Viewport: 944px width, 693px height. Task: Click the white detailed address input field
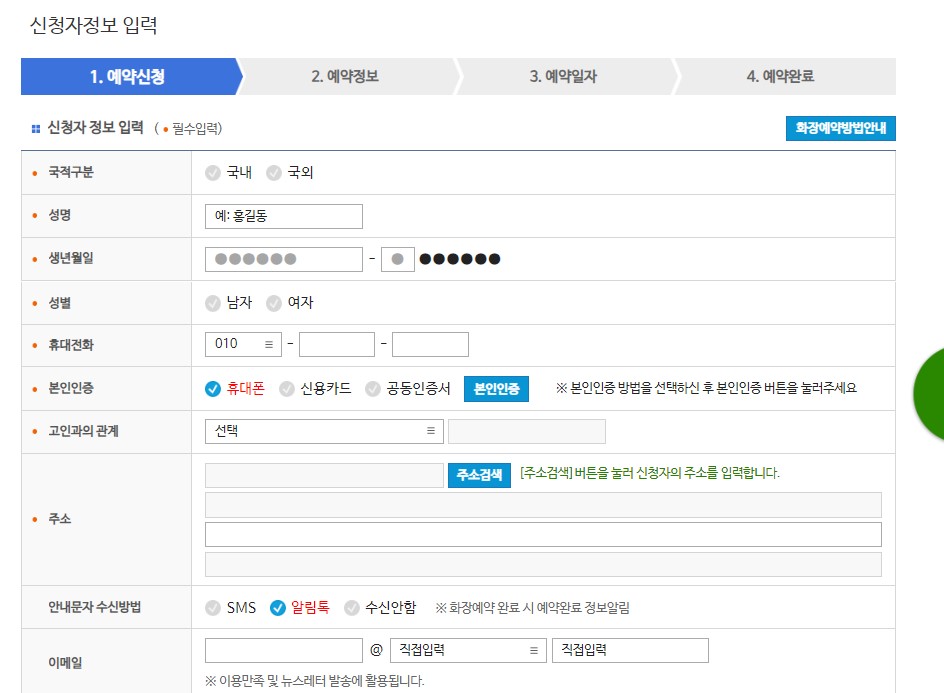543,535
